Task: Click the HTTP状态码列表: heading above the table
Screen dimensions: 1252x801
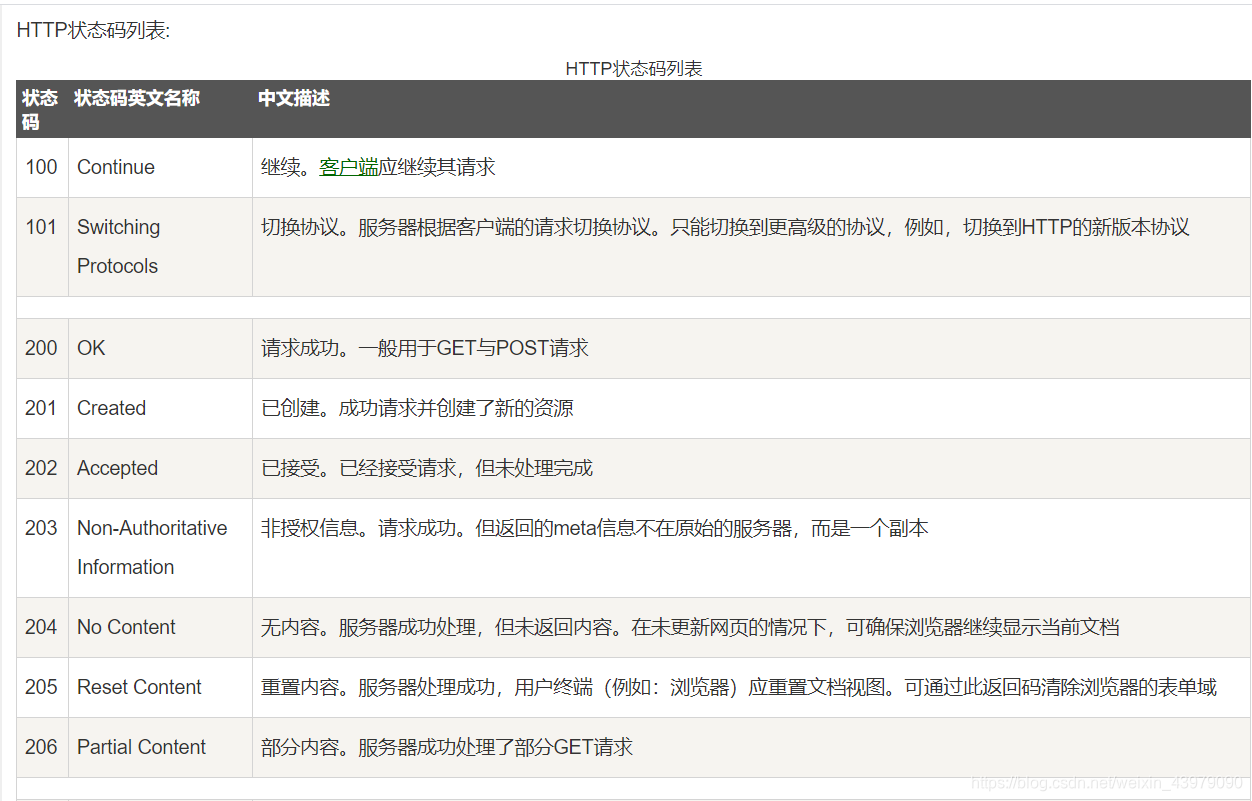Action: tap(94, 30)
